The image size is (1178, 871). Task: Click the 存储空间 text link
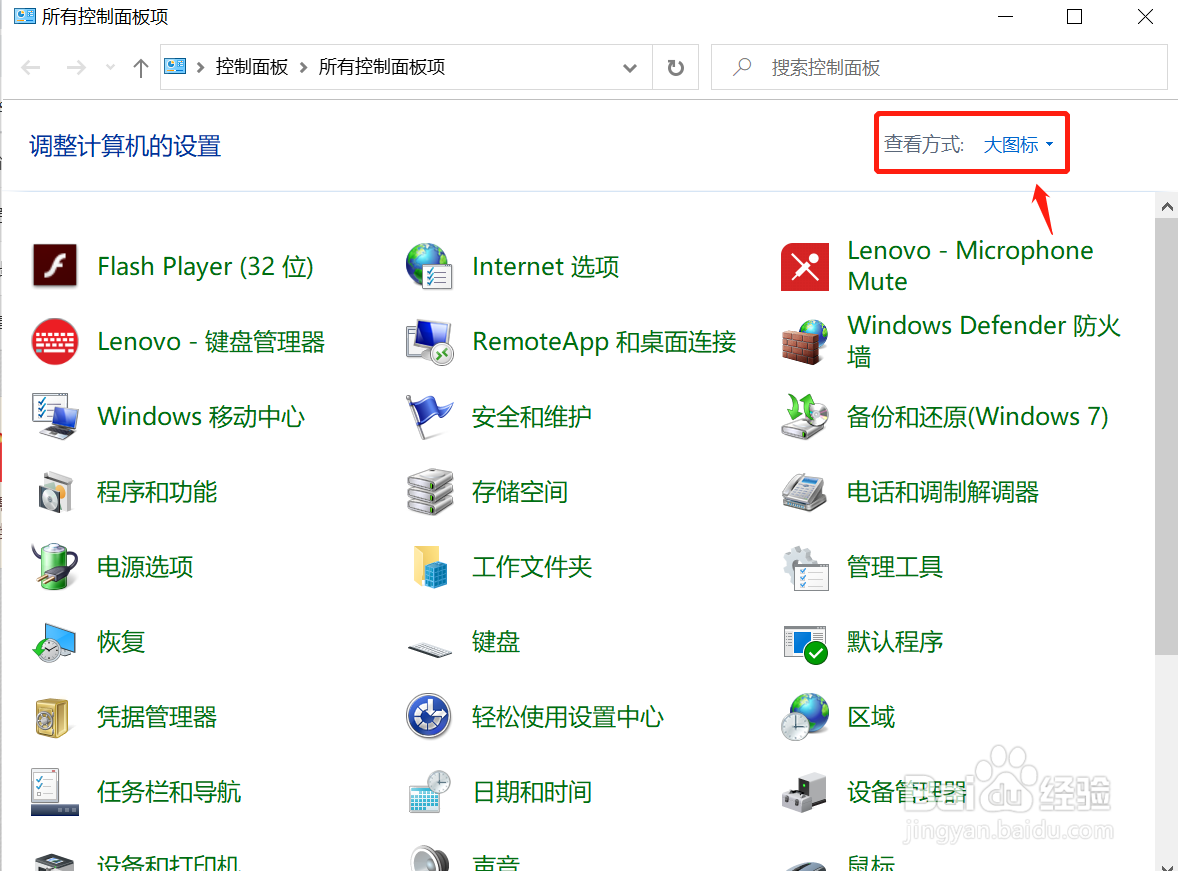coord(520,491)
